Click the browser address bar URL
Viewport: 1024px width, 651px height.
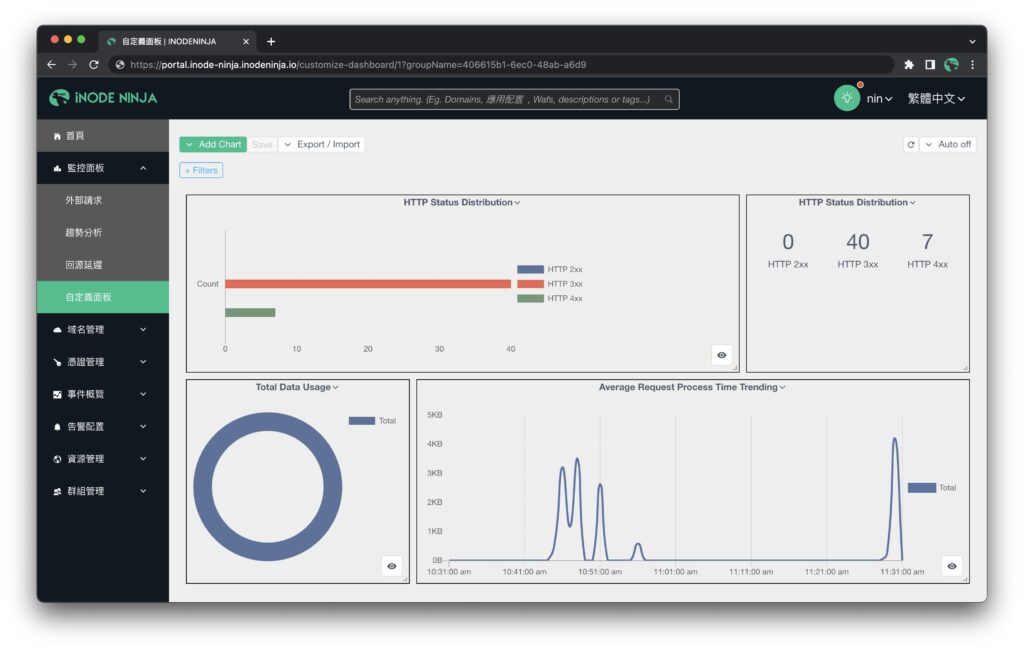[x=358, y=65]
